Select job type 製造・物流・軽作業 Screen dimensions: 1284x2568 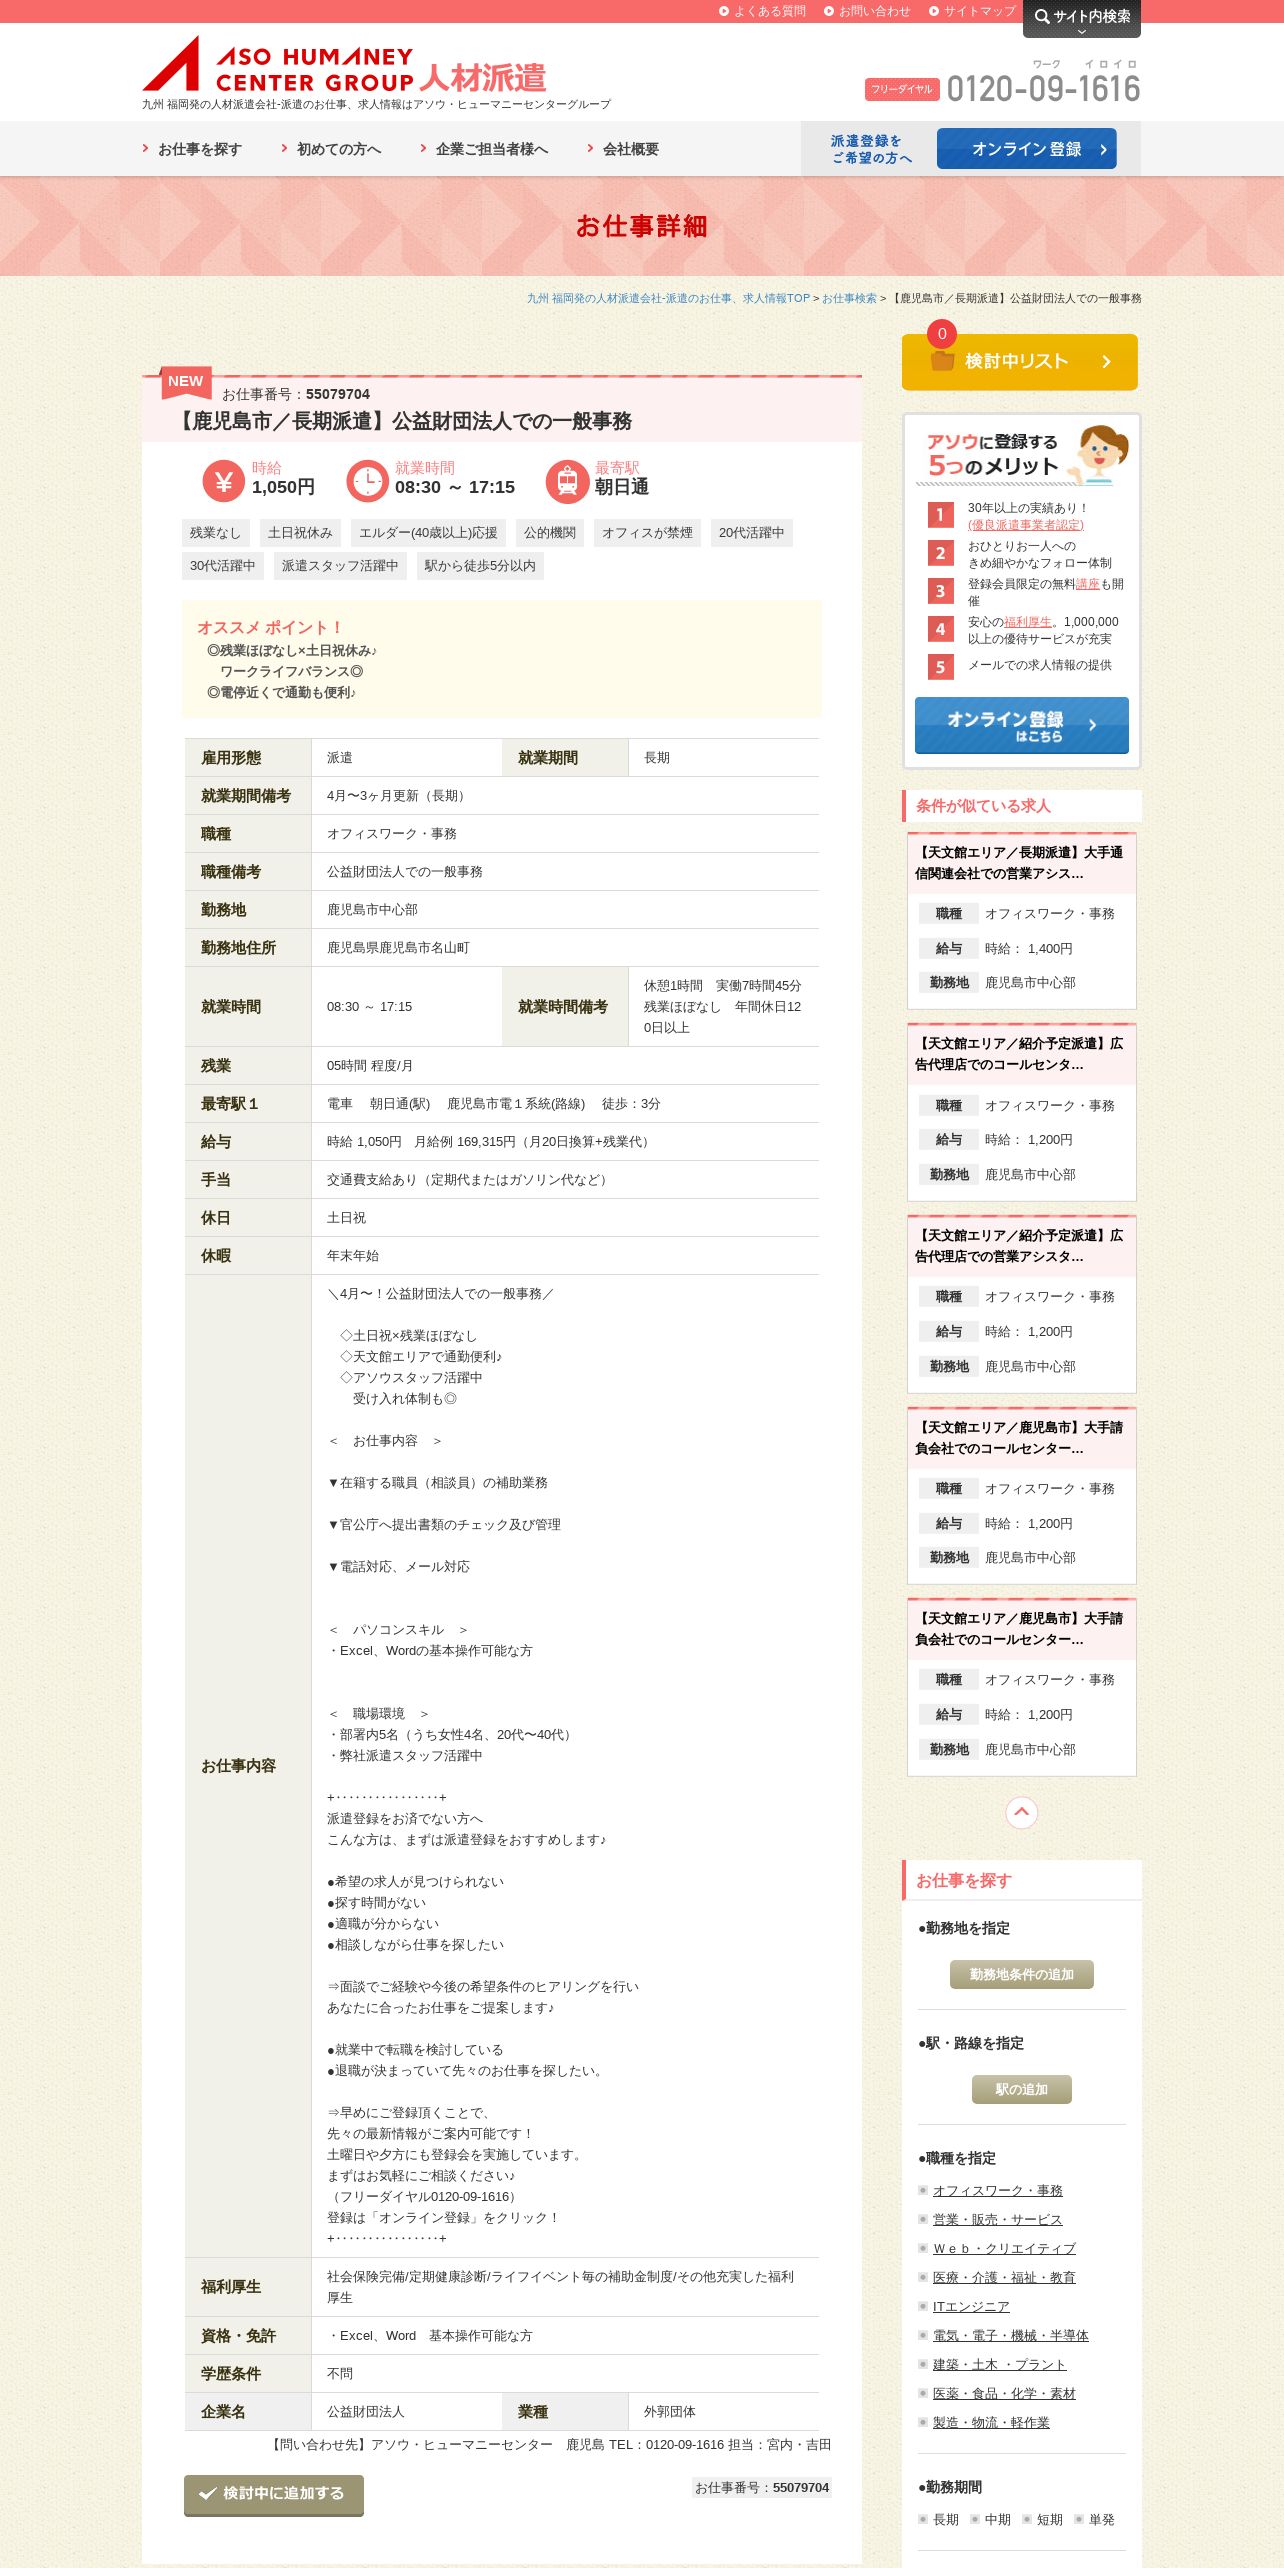coord(991,2422)
